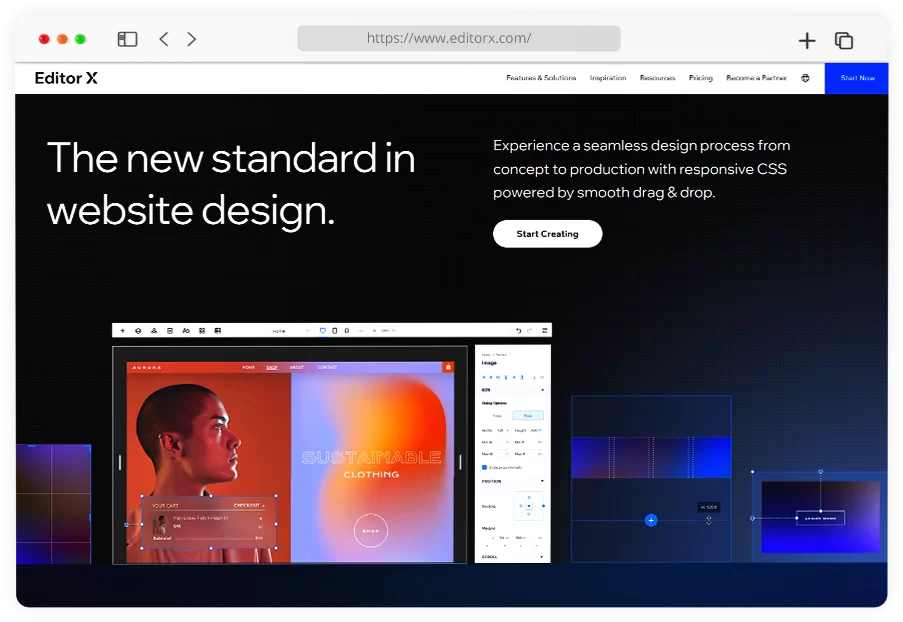903x622 pixels.
Task: Open the masters icon in editor toolbar
Action: point(154,331)
